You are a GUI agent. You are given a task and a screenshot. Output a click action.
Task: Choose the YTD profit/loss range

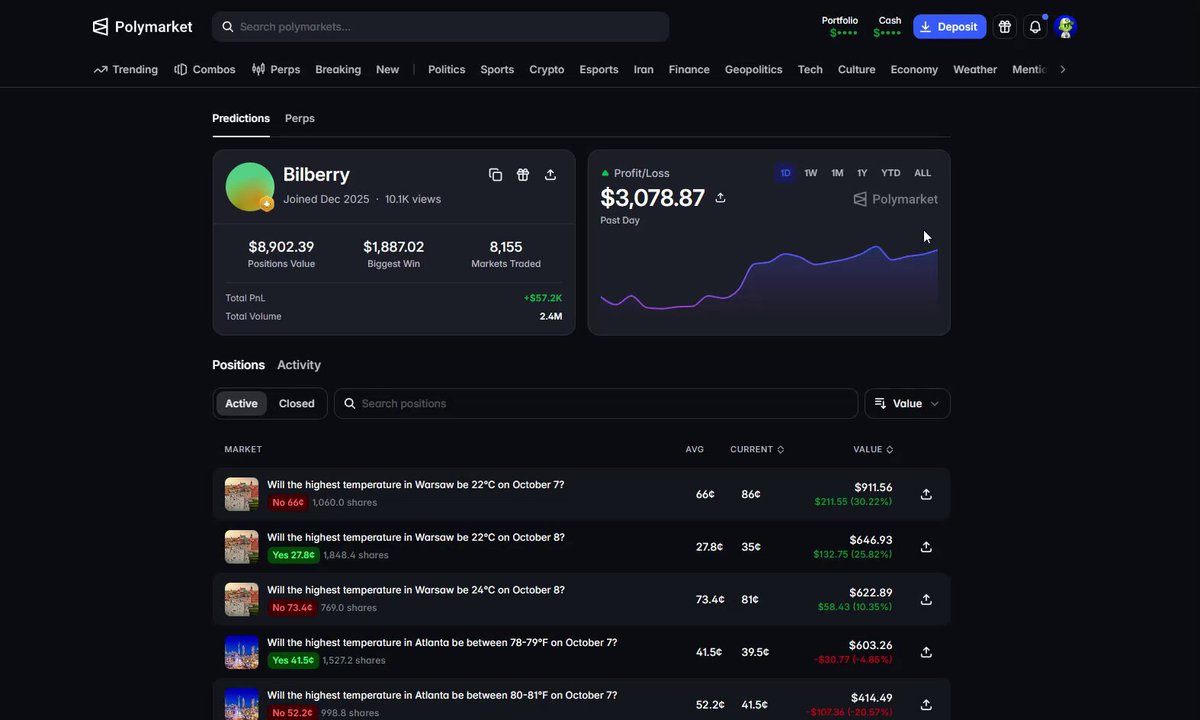(x=891, y=173)
